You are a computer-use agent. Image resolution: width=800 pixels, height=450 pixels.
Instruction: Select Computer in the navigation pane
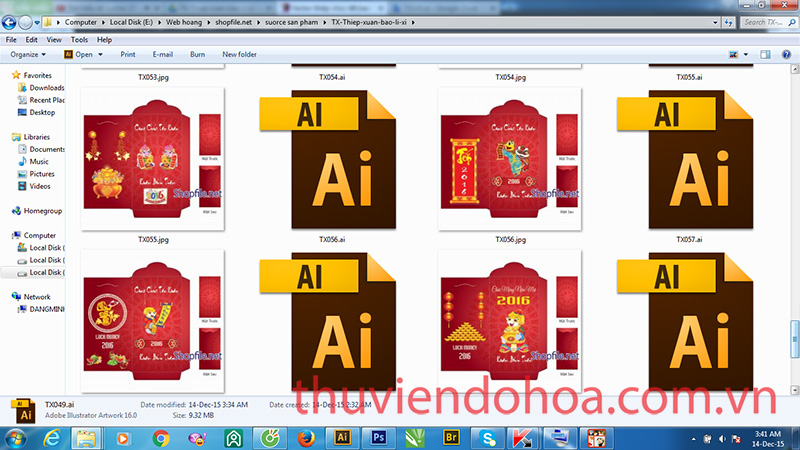click(x=34, y=235)
